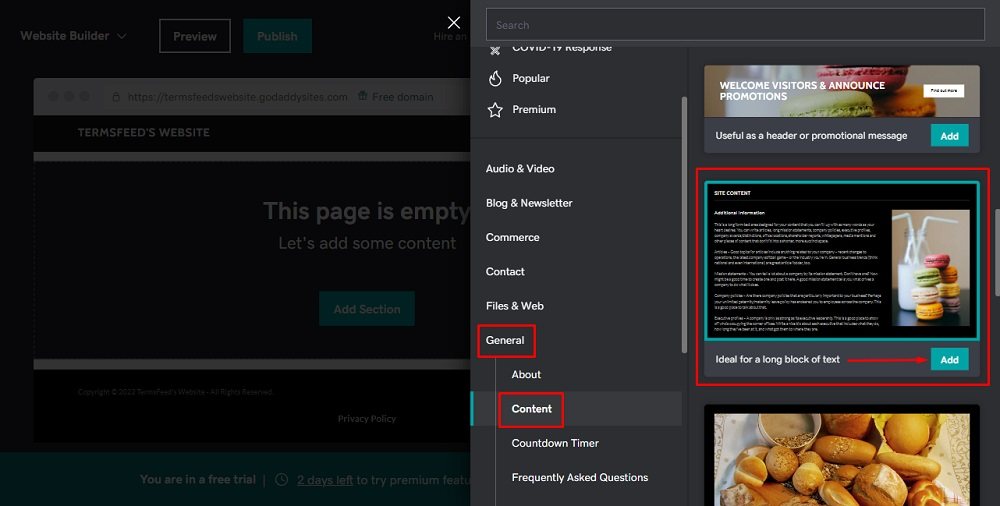
Task: Open the Popular flame icon category
Action: click(495, 78)
